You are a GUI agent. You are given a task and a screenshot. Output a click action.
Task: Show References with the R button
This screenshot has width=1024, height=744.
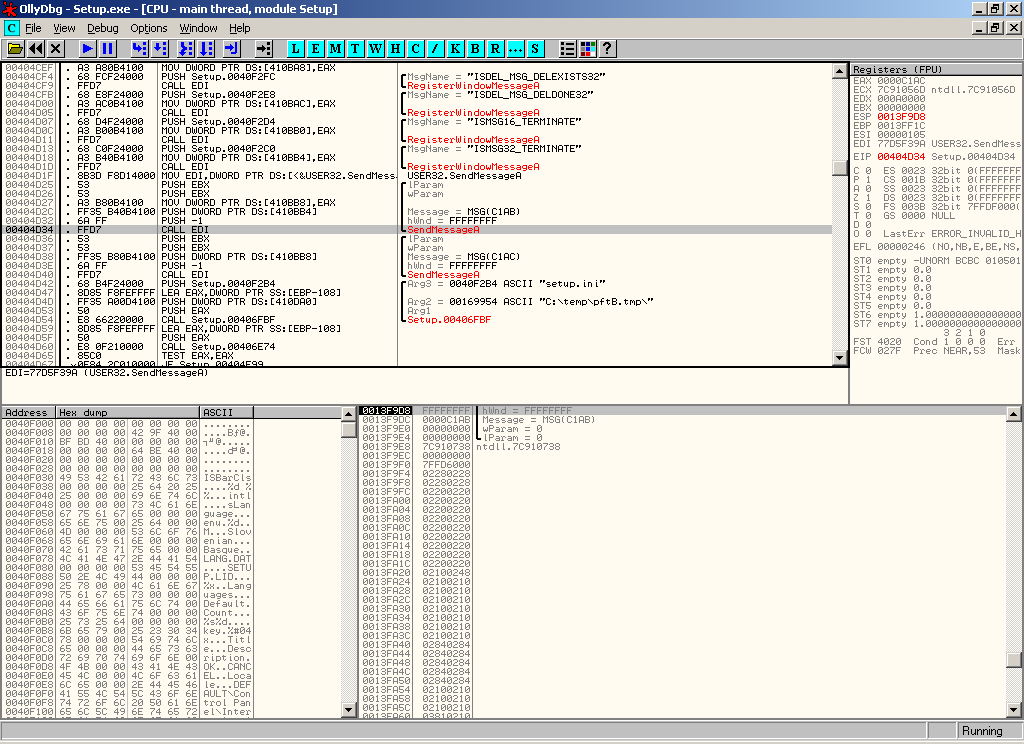point(495,49)
